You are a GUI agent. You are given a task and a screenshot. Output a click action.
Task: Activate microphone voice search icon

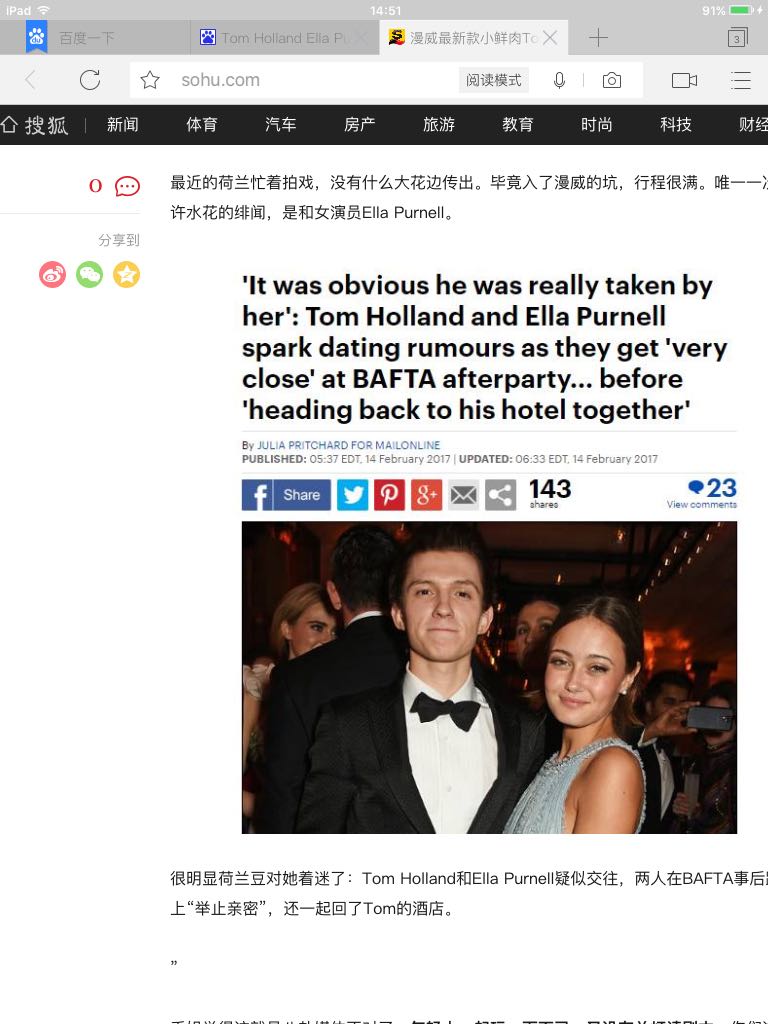[x=559, y=80]
